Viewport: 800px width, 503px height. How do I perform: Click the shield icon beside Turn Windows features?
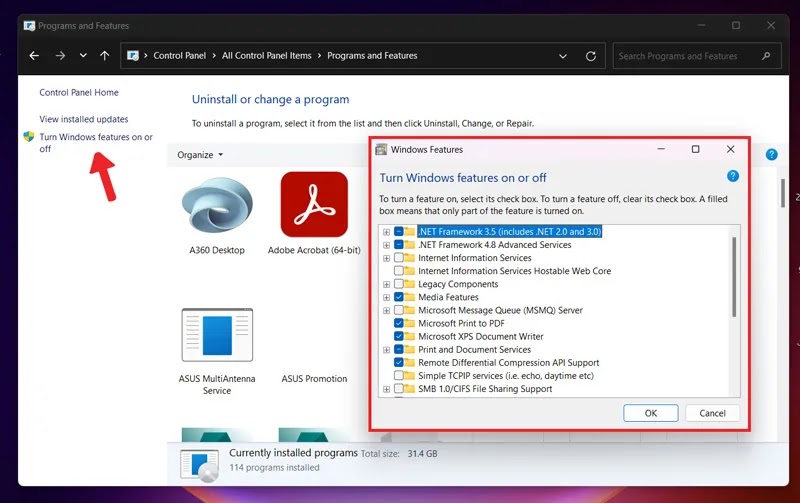(29, 137)
